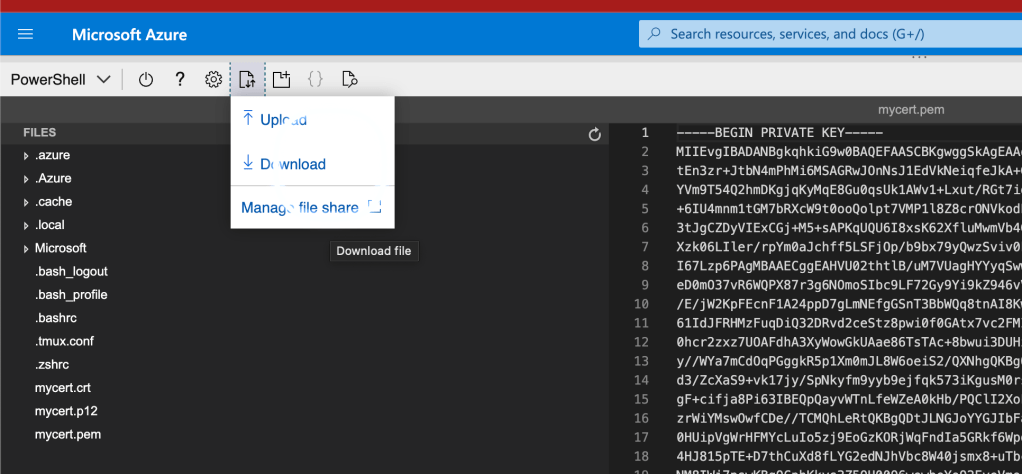1022x474 pixels.
Task: Open Cloud Shell help question mark
Action: click(180, 80)
